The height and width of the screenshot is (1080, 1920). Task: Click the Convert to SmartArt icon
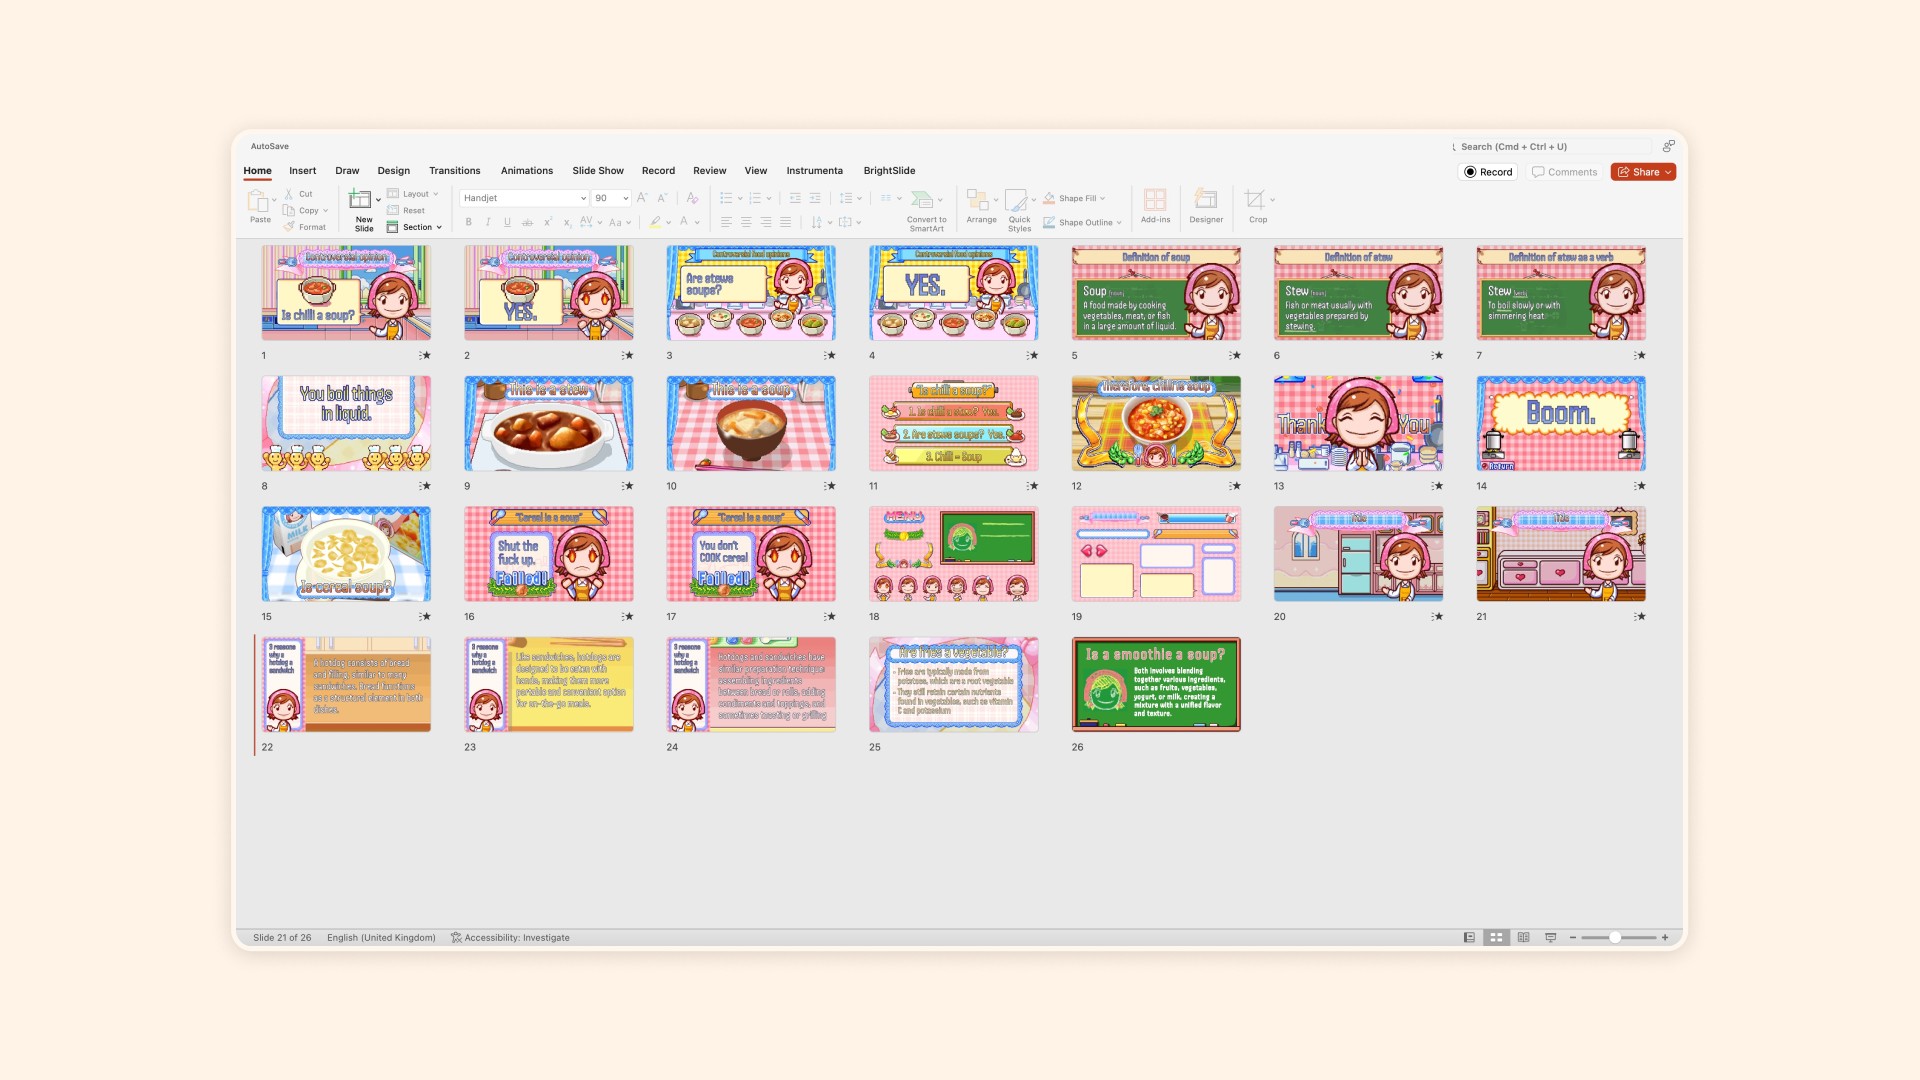click(923, 200)
